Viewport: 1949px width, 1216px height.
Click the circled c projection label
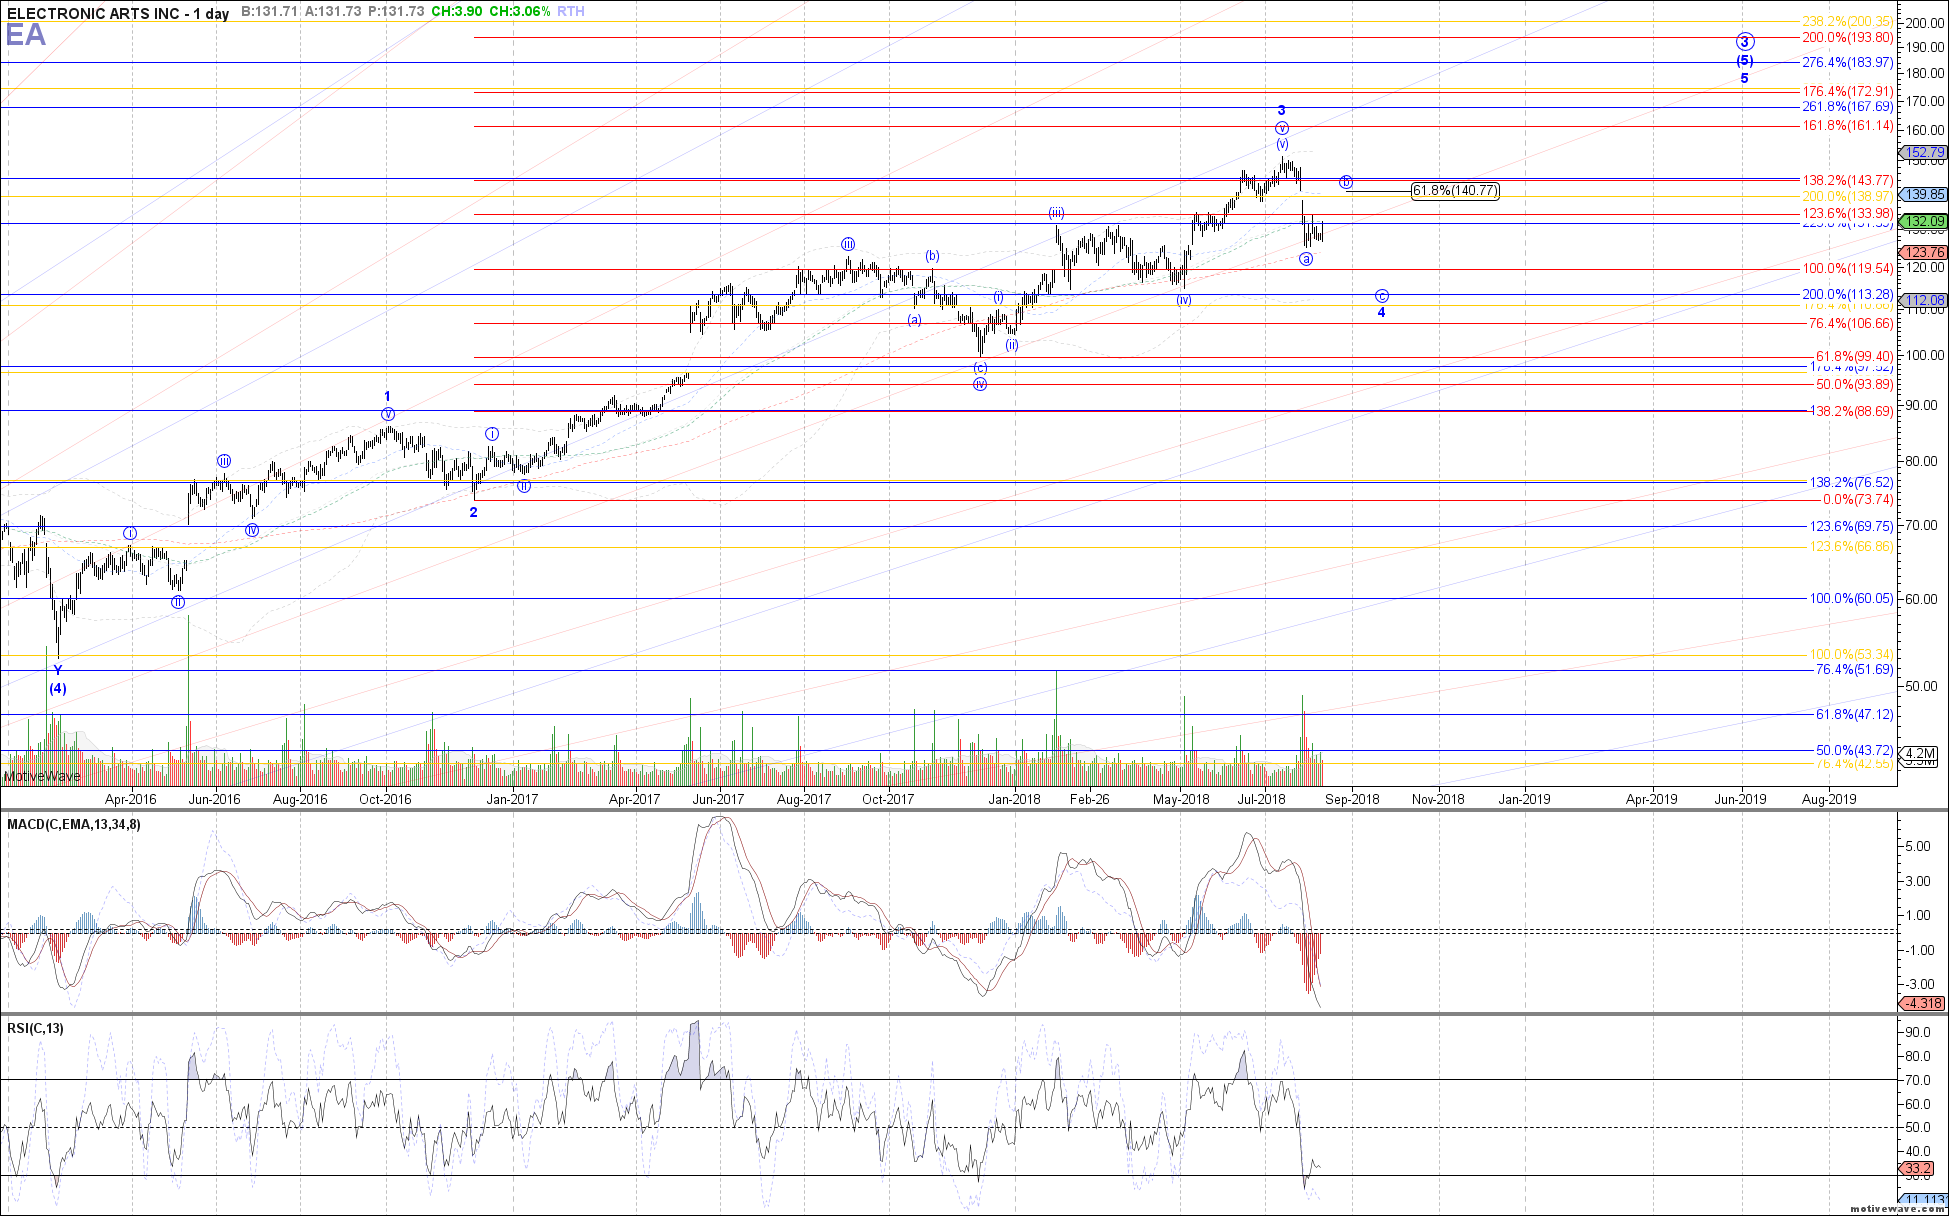(x=1381, y=296)
